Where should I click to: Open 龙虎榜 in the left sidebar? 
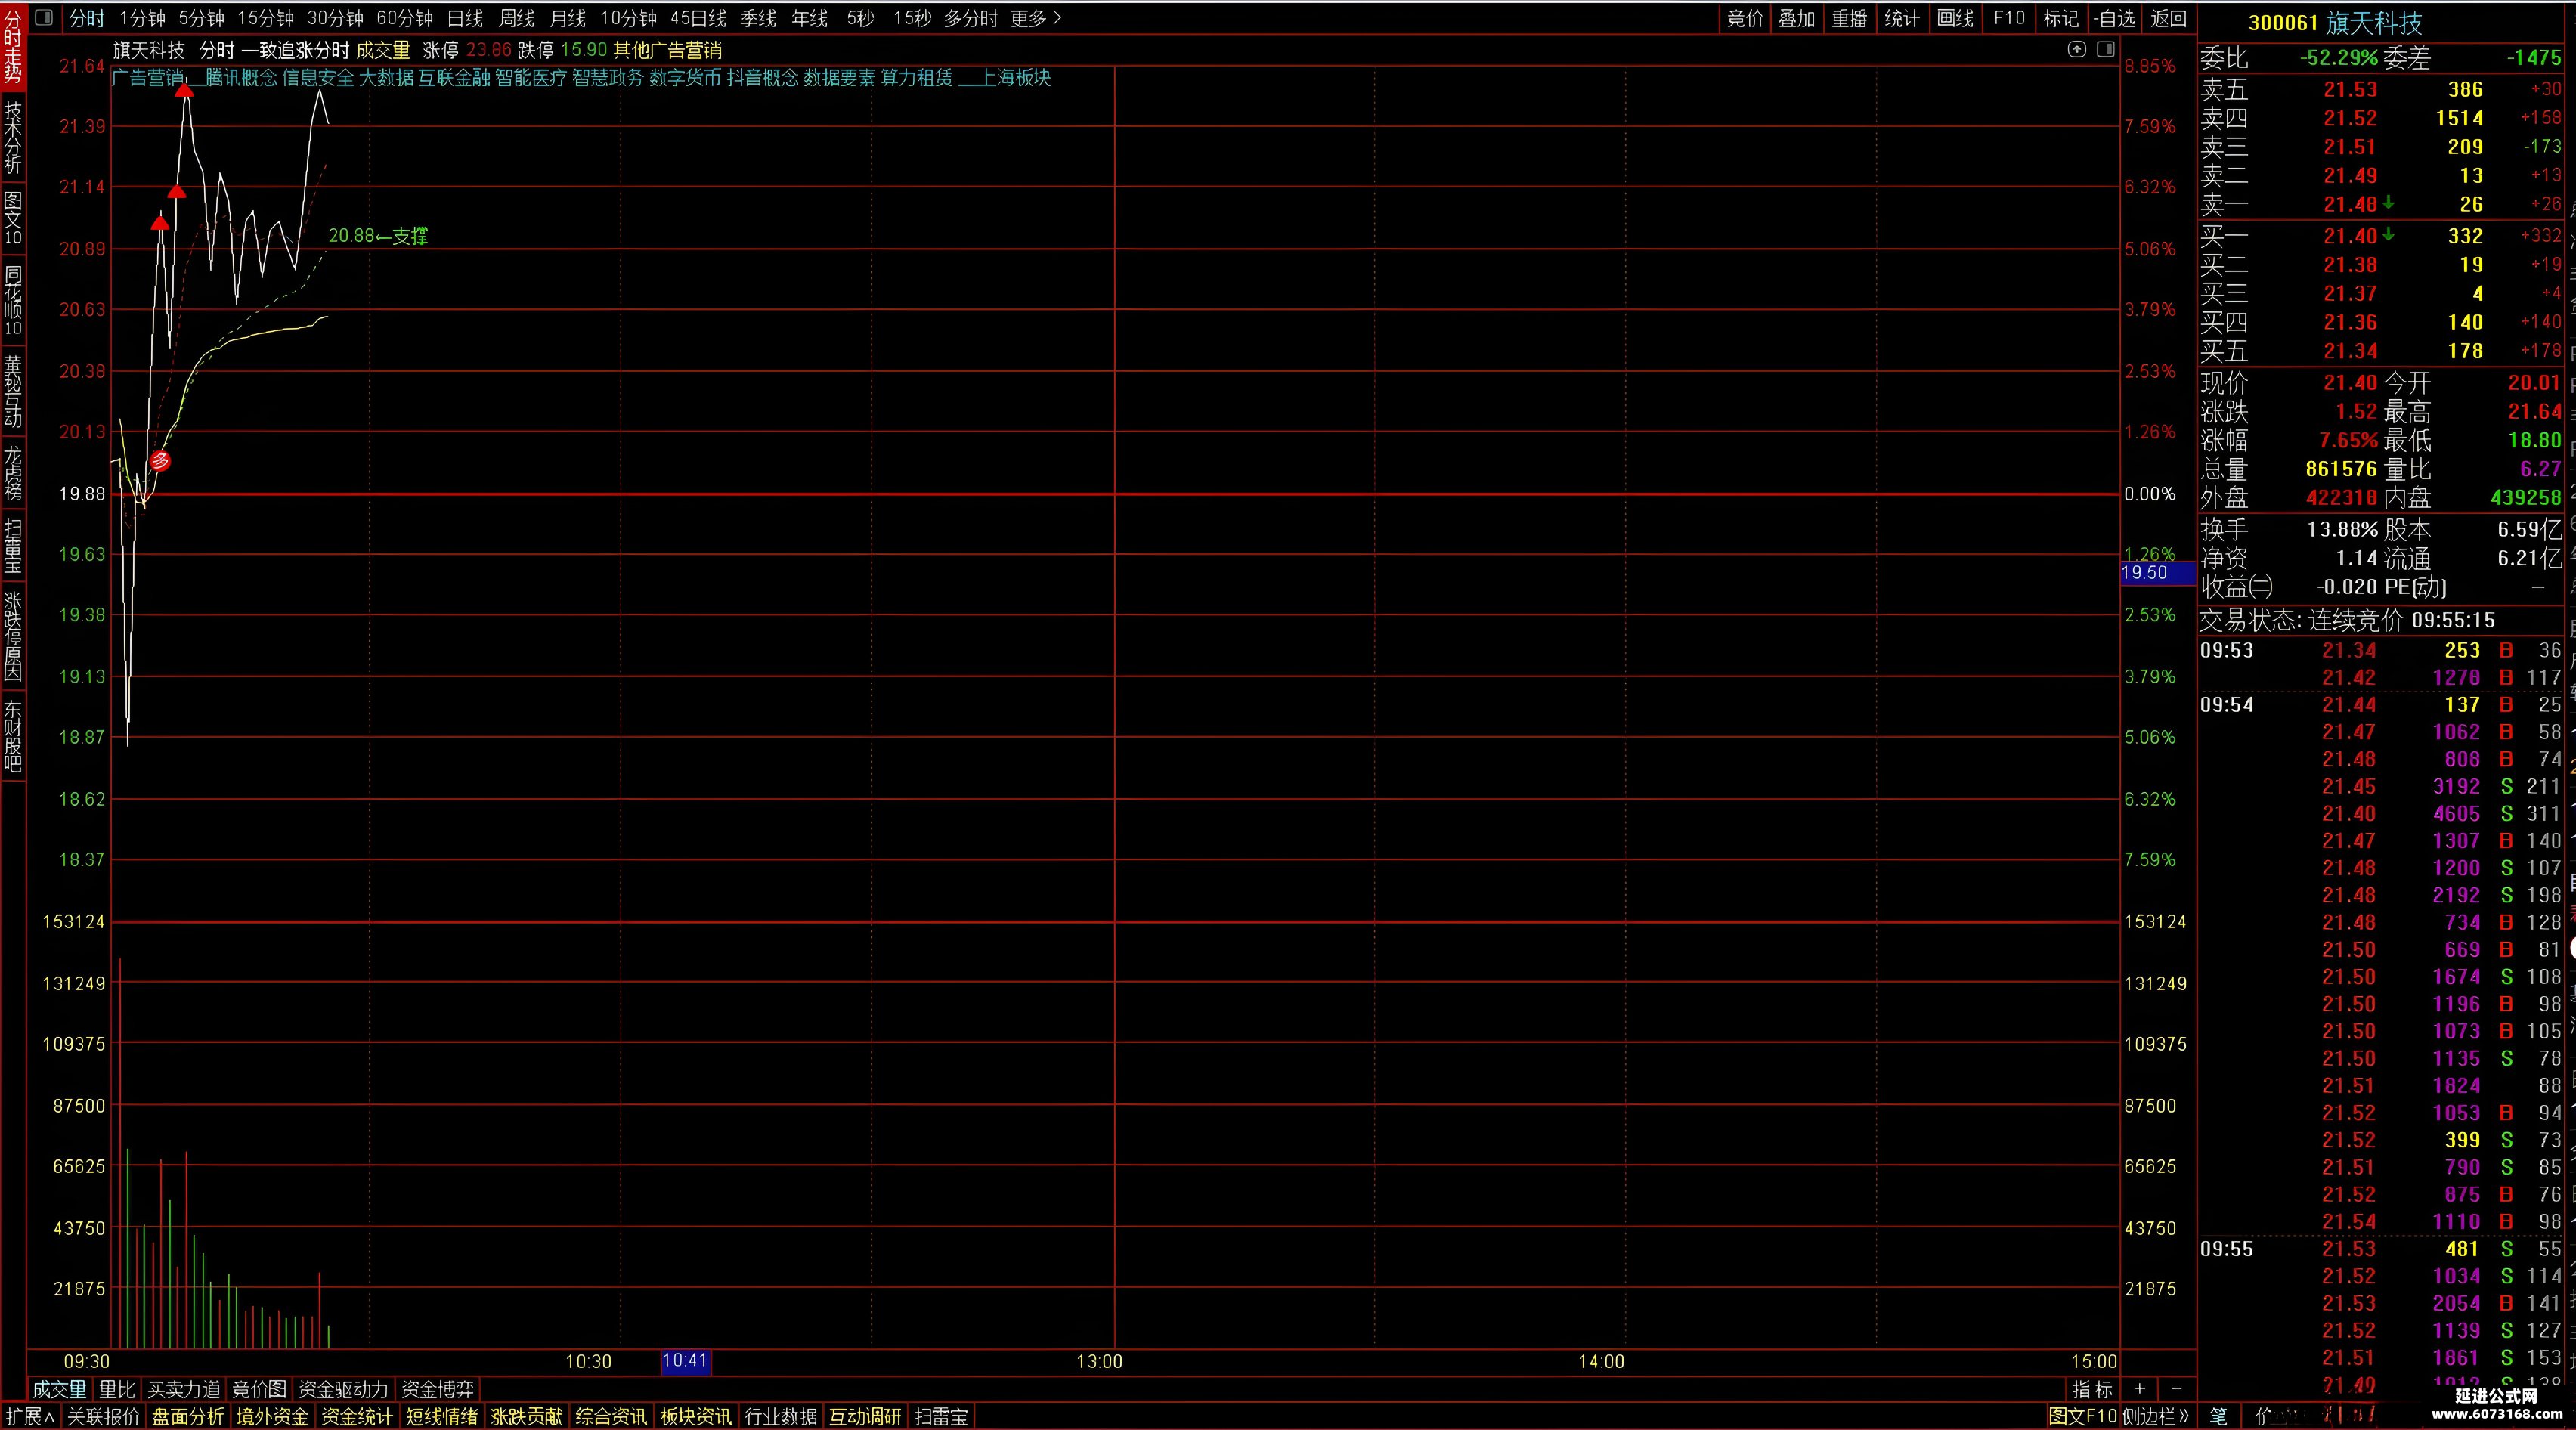(13, 473)
